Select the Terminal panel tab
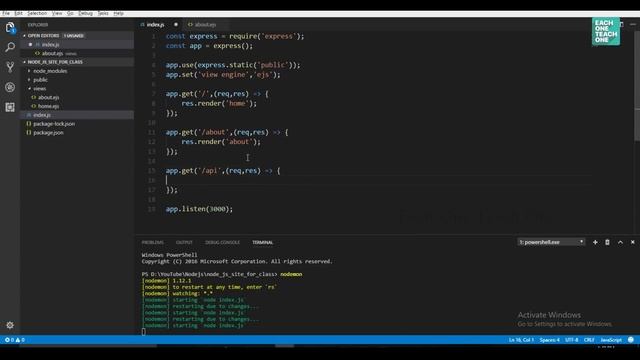This screenshot has width=640, height=360. point(262,242)
